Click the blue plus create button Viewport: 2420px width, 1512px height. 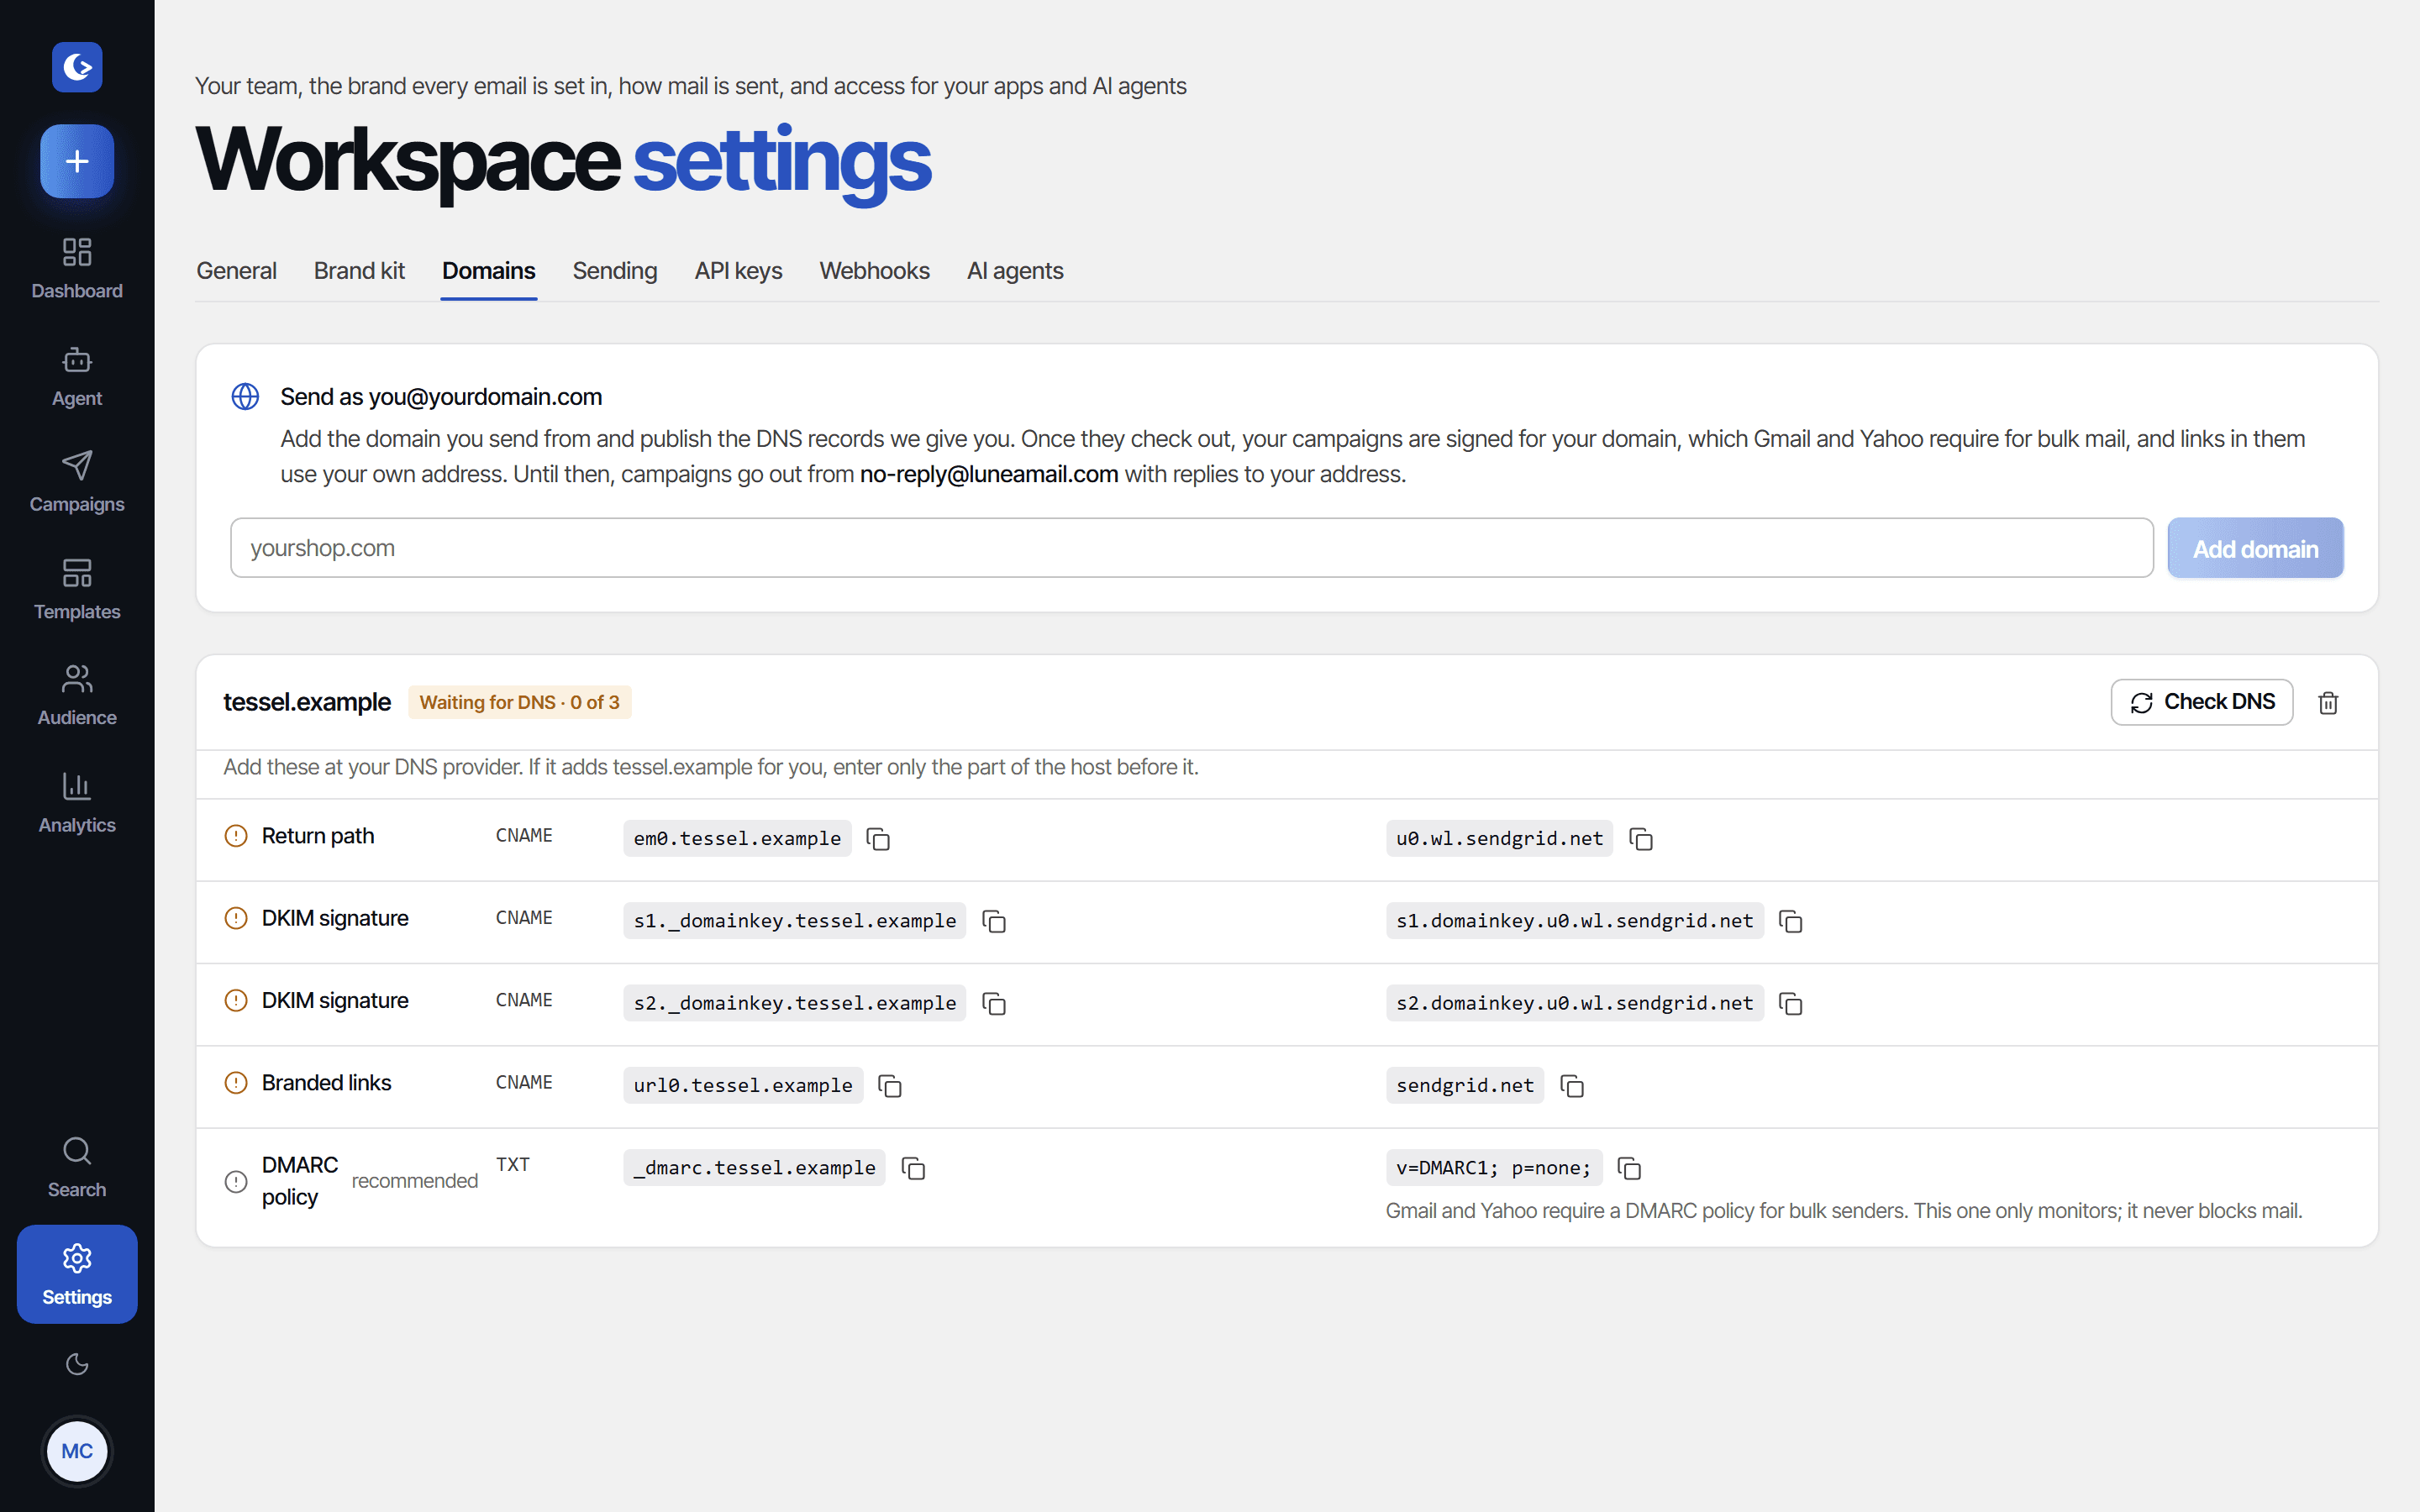coord(77,161)
